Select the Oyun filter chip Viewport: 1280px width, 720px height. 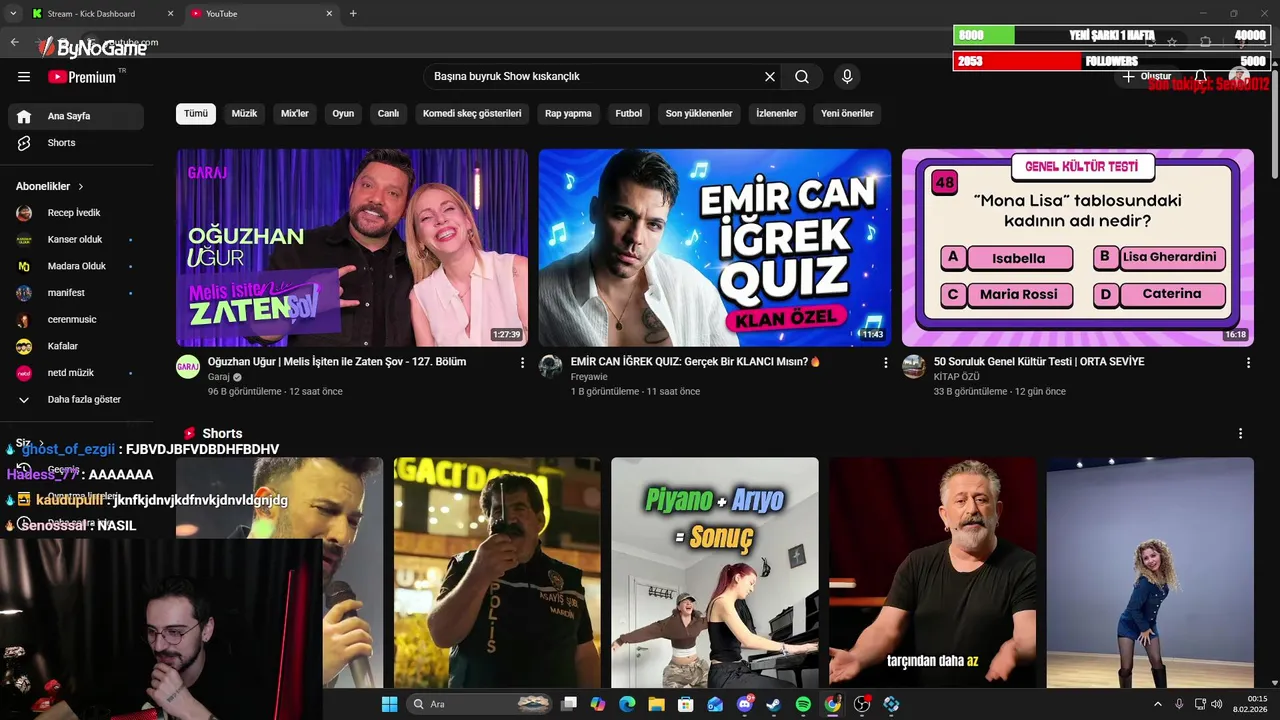pyautogui.click(x=344, y=114)
